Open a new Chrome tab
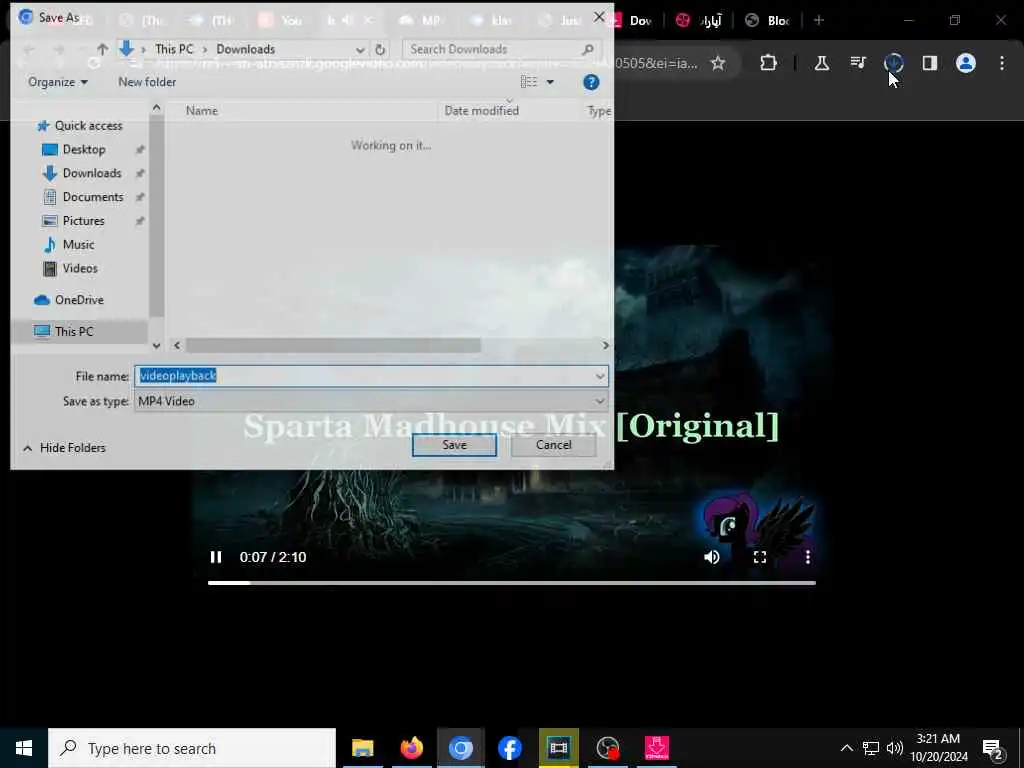 (819, 20)
